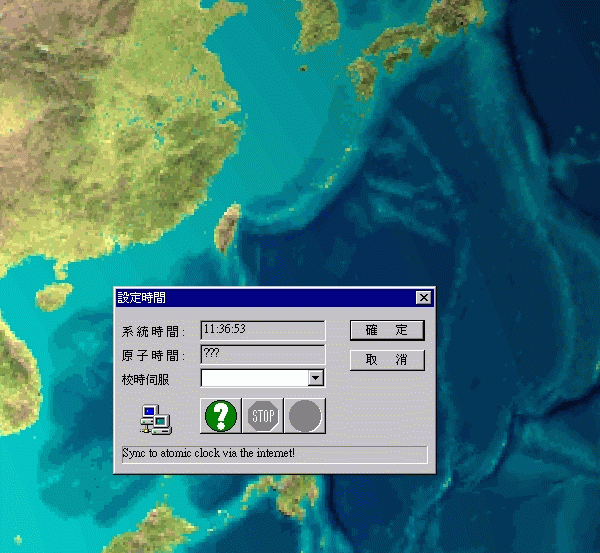This screenshot has width=600, height=553.
Task: Click inside the 校時伺服 combo box field
Action: coord(254,378)
